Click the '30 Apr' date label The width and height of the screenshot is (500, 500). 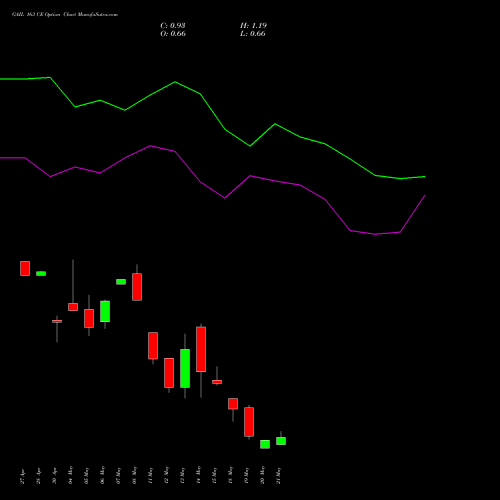click(x=55, y=476)
